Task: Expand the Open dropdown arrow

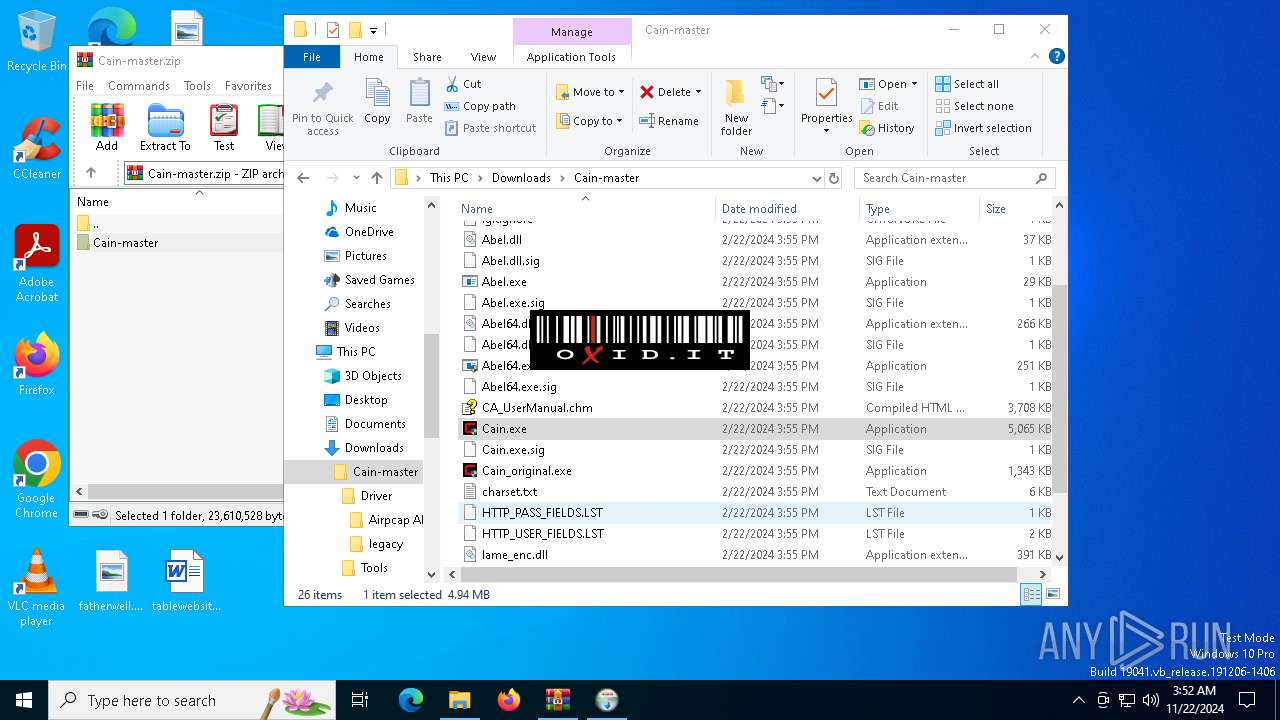Action: [x=914, y=84]
